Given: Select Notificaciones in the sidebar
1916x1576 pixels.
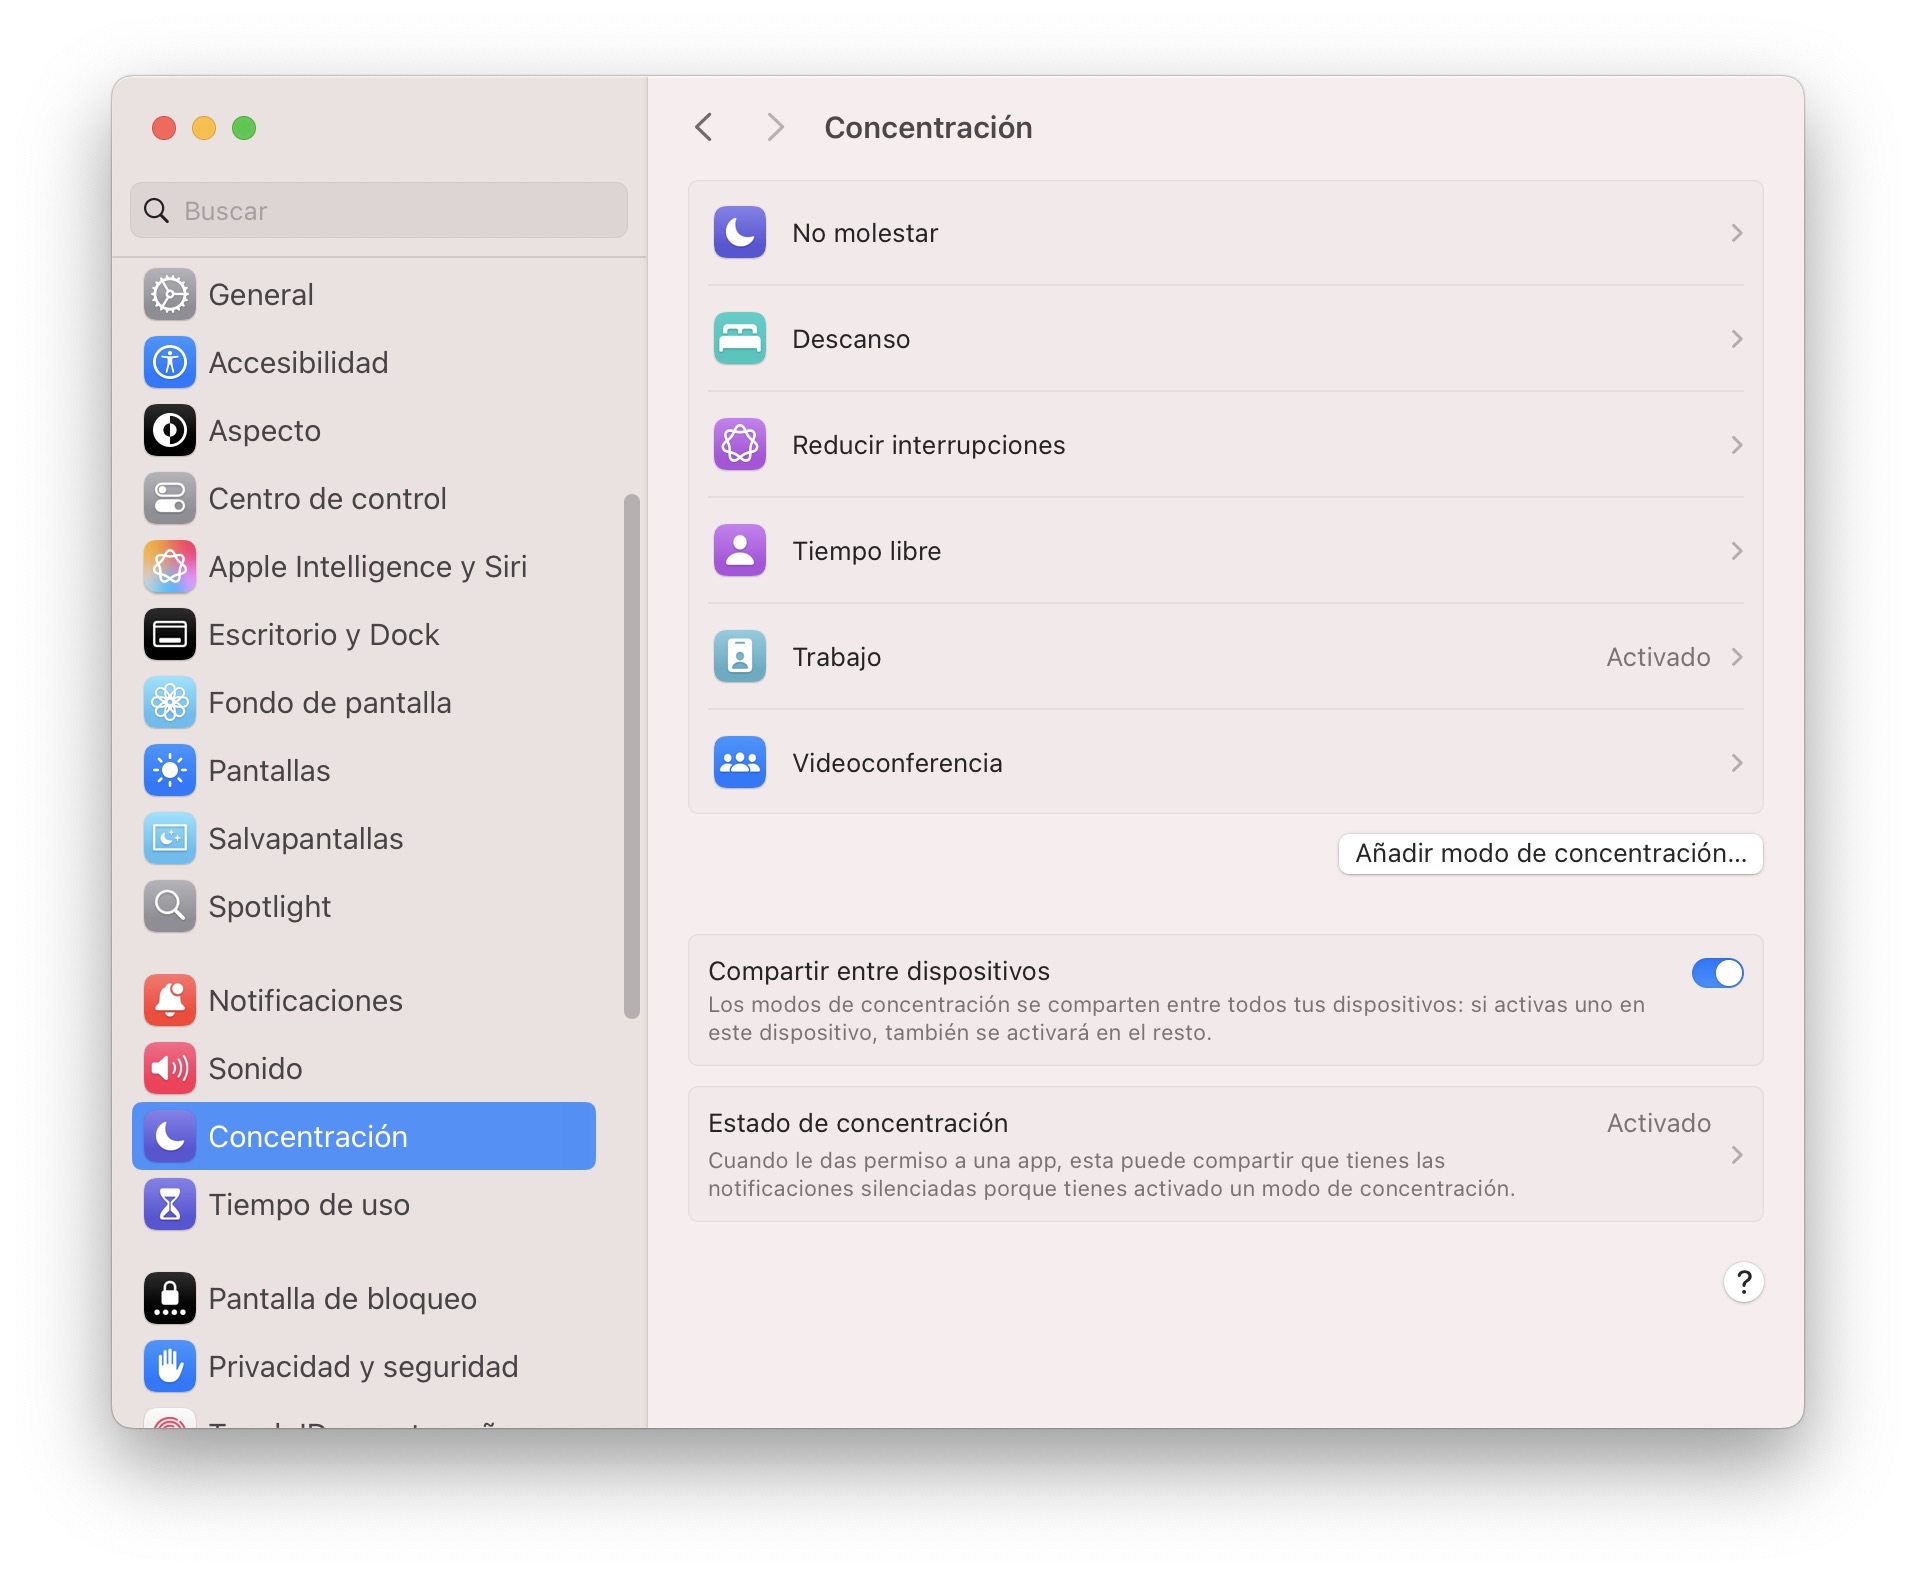Looking at the screenshot, I should pyautogui.click(x=364, y=1001).
